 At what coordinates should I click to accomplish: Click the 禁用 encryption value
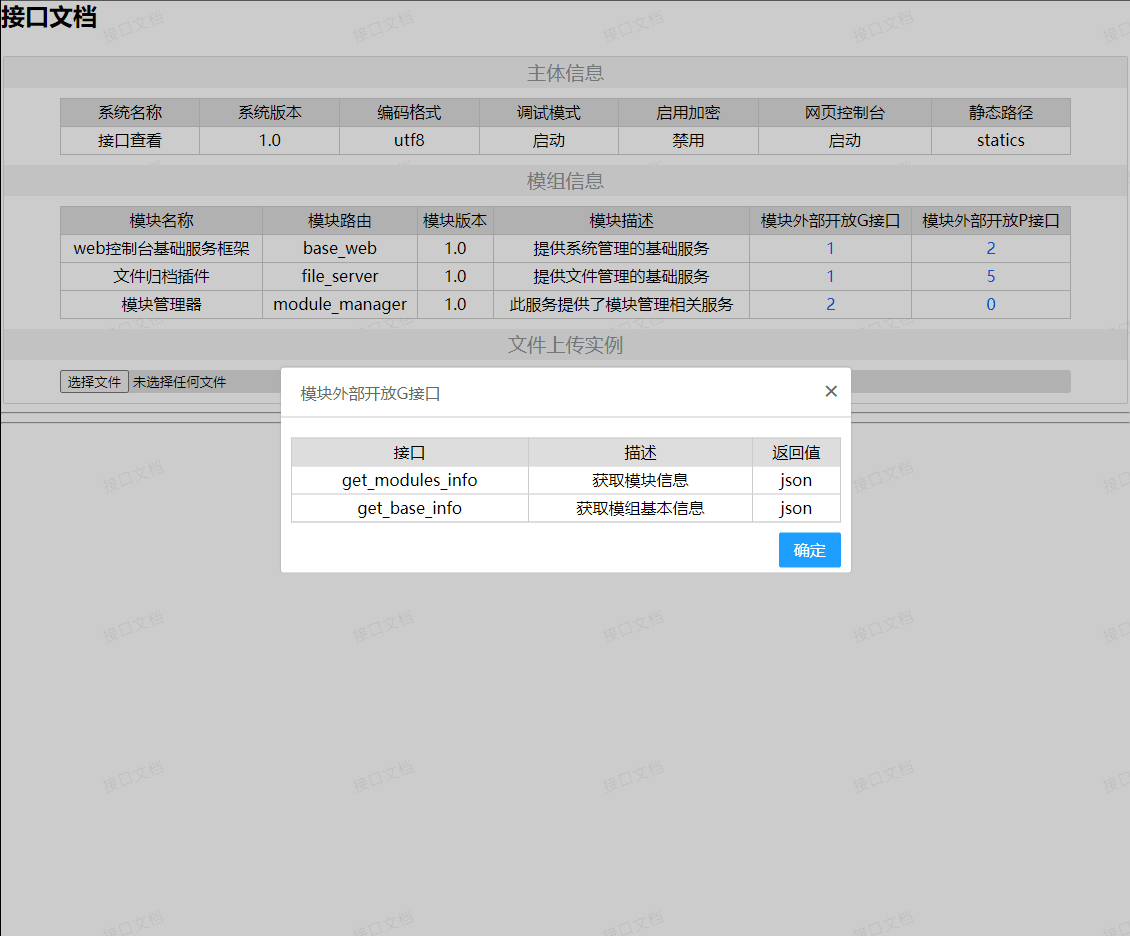pos(688,141)
